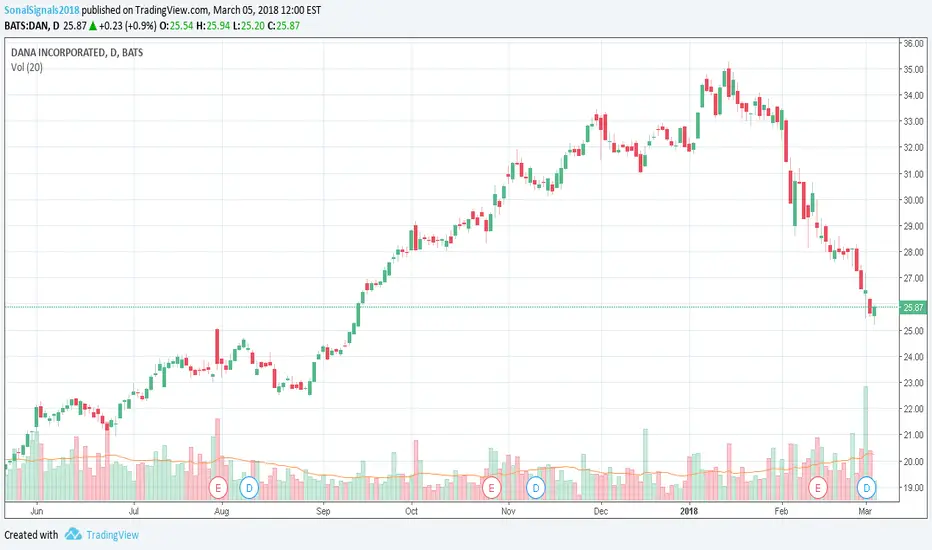This screenshot has height=550, width=932.
Task: Click the Jun label on time axis
Action: [x=37, y=511]
